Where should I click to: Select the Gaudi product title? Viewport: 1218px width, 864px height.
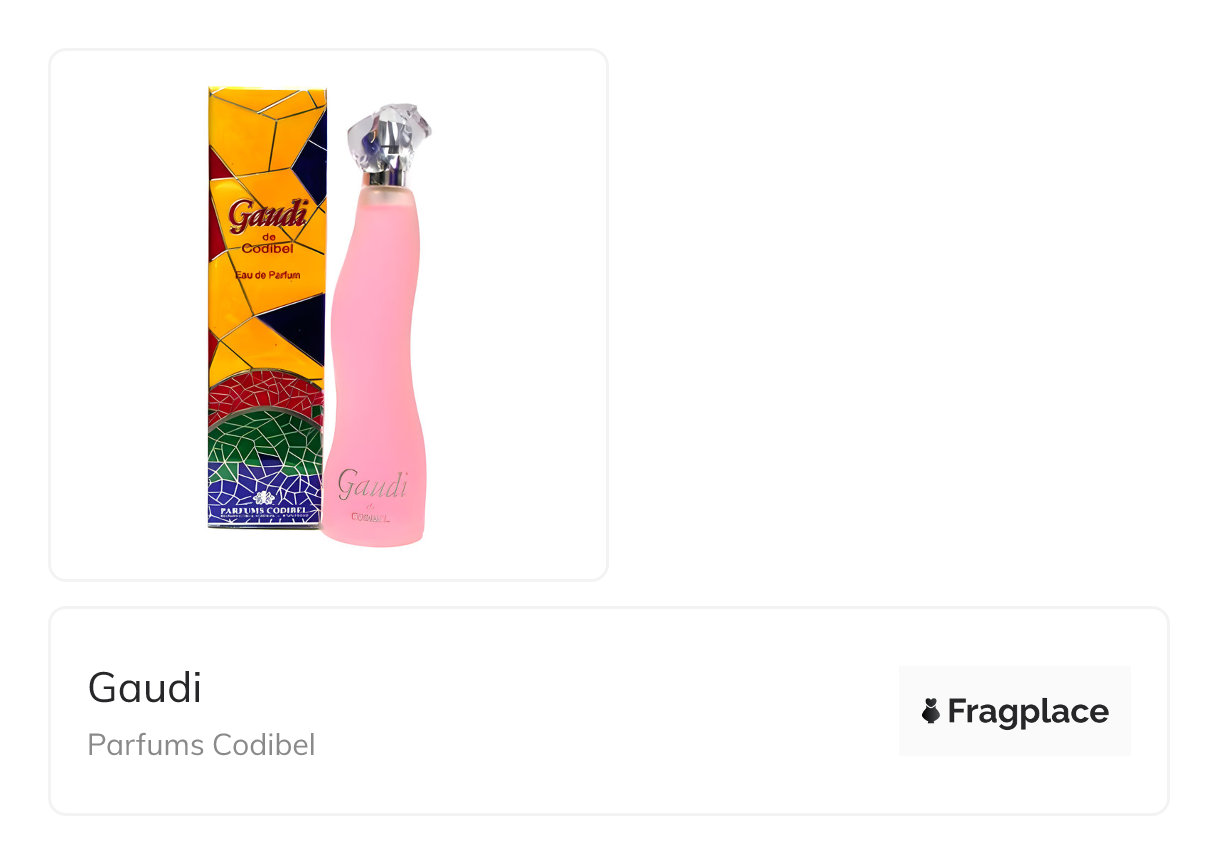pyautogui.click(x=145, y=688)
